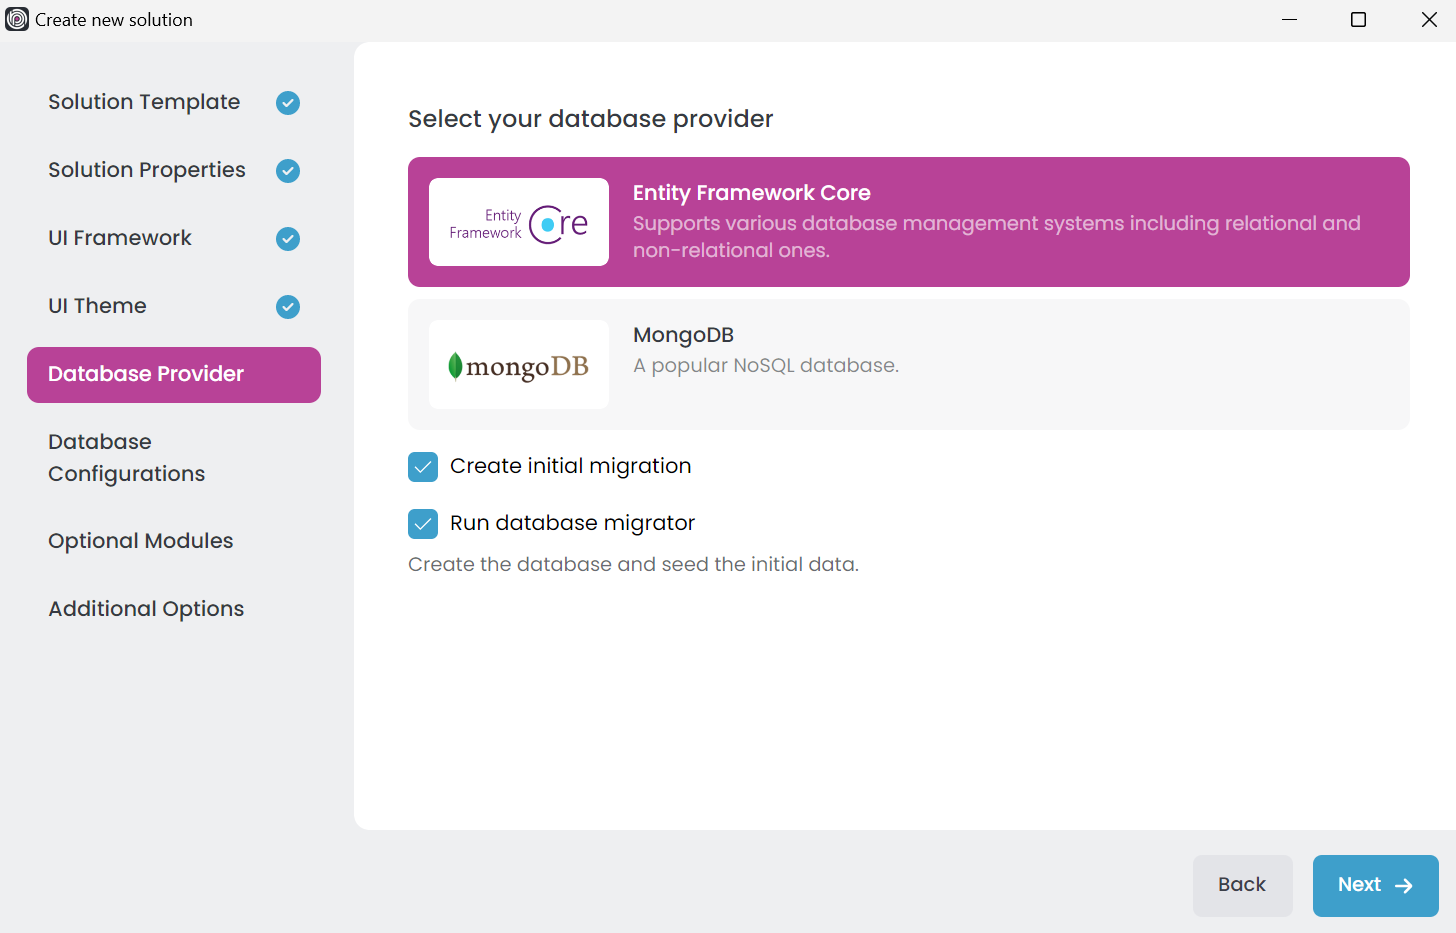Minimize the Create new solution window

(x=1290, y=20)
